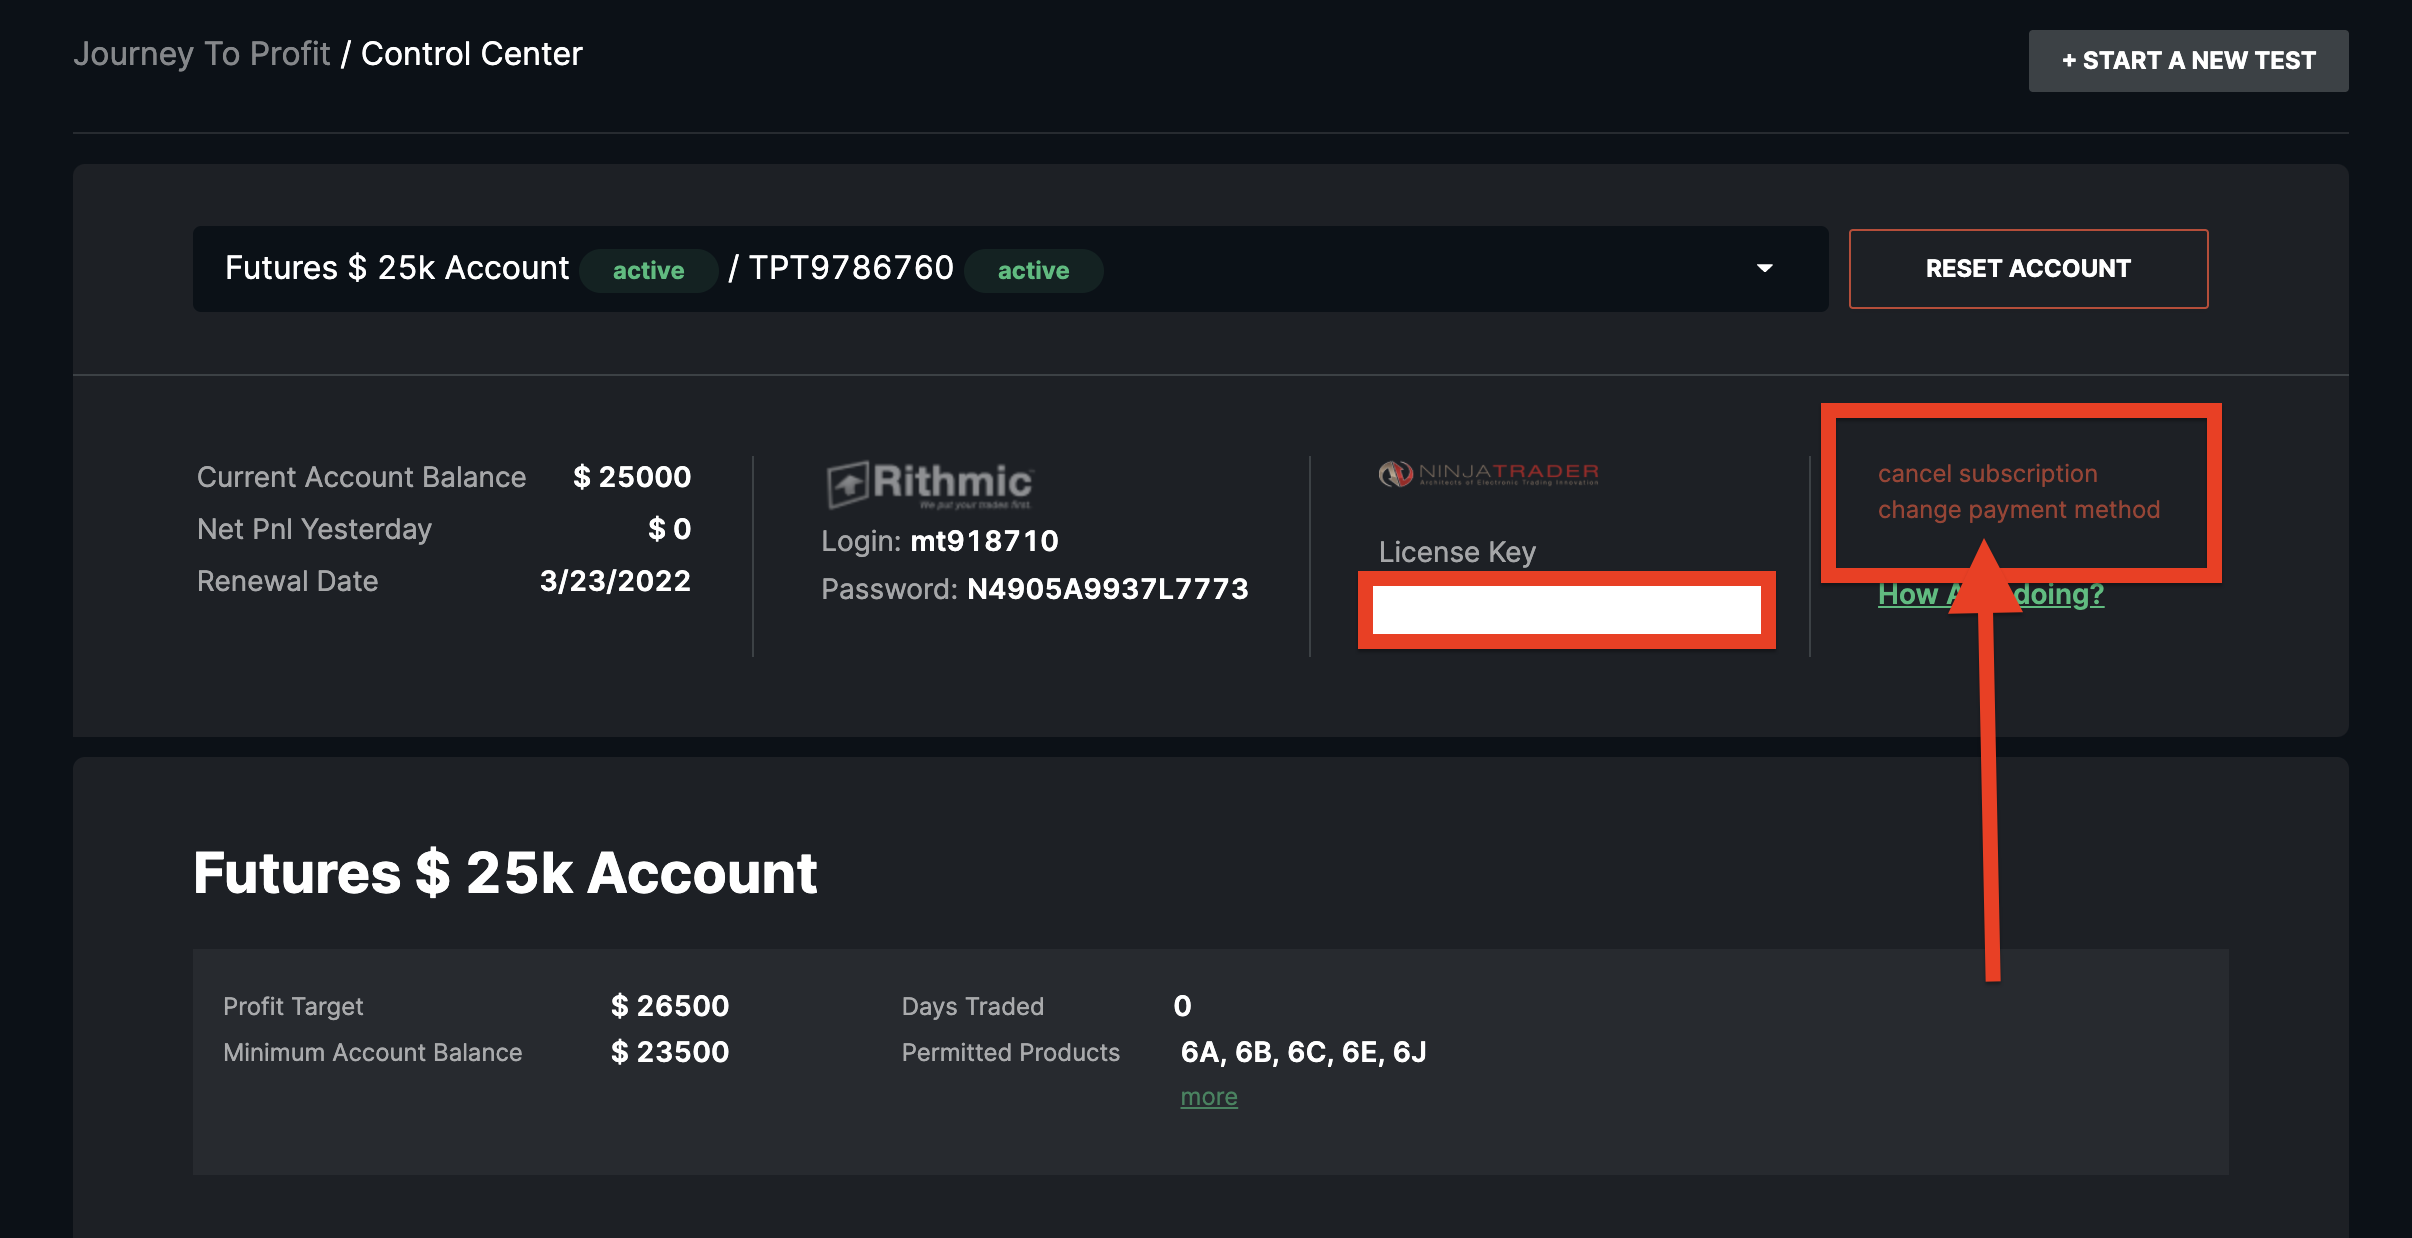Click the Net Pnl Yesterday value $ 0
This screenshot has width=2412, height=1238.
669,529
